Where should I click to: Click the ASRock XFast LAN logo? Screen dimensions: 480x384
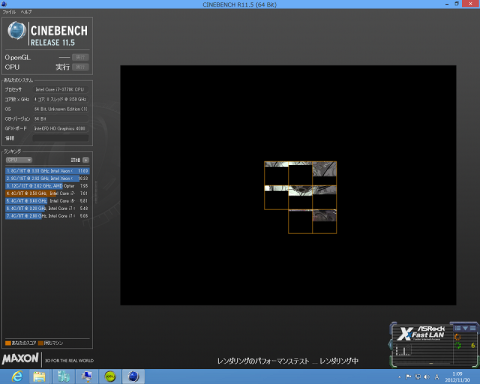[x=422, y=333]
